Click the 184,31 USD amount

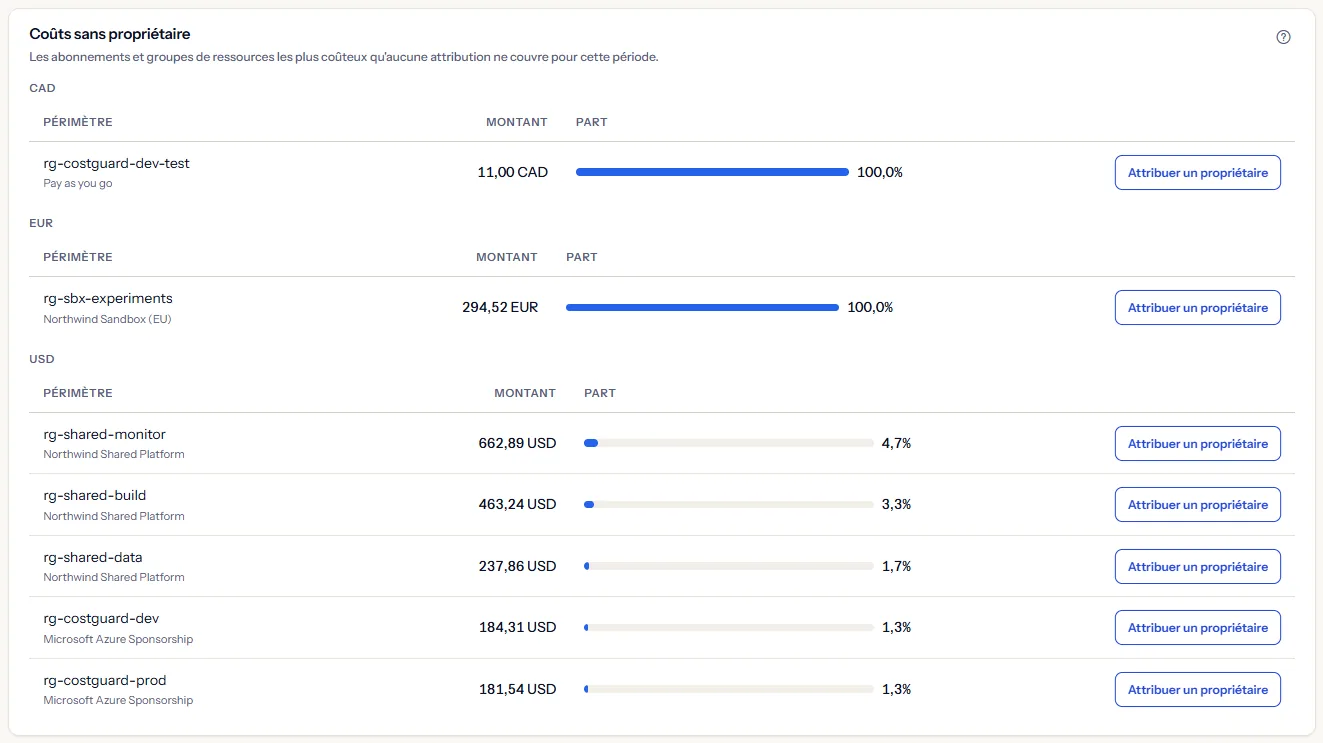pos(517,627)
